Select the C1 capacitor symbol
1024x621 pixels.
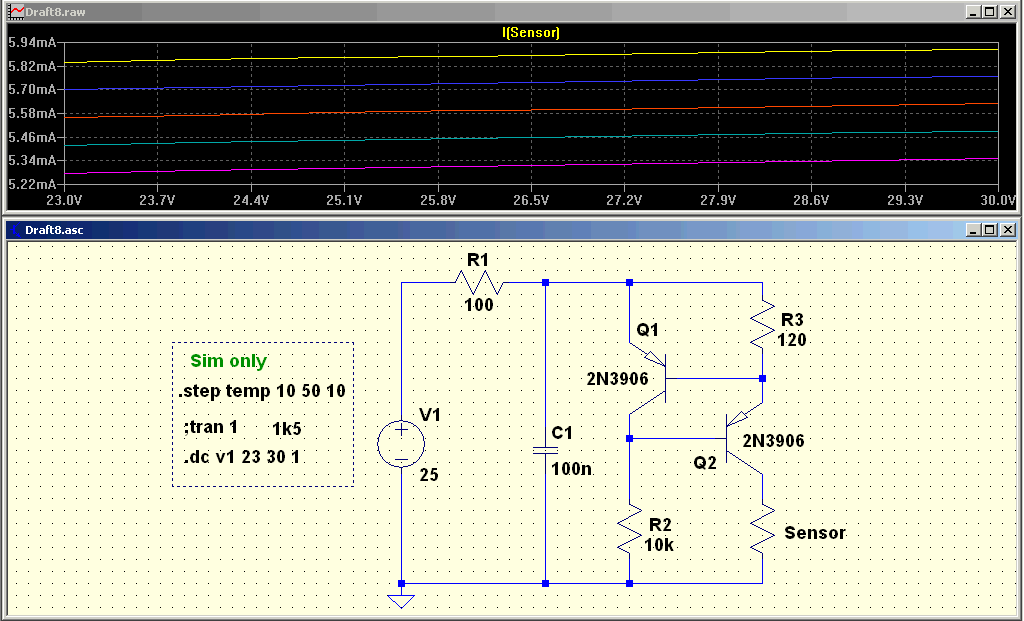tap(545, 450)
